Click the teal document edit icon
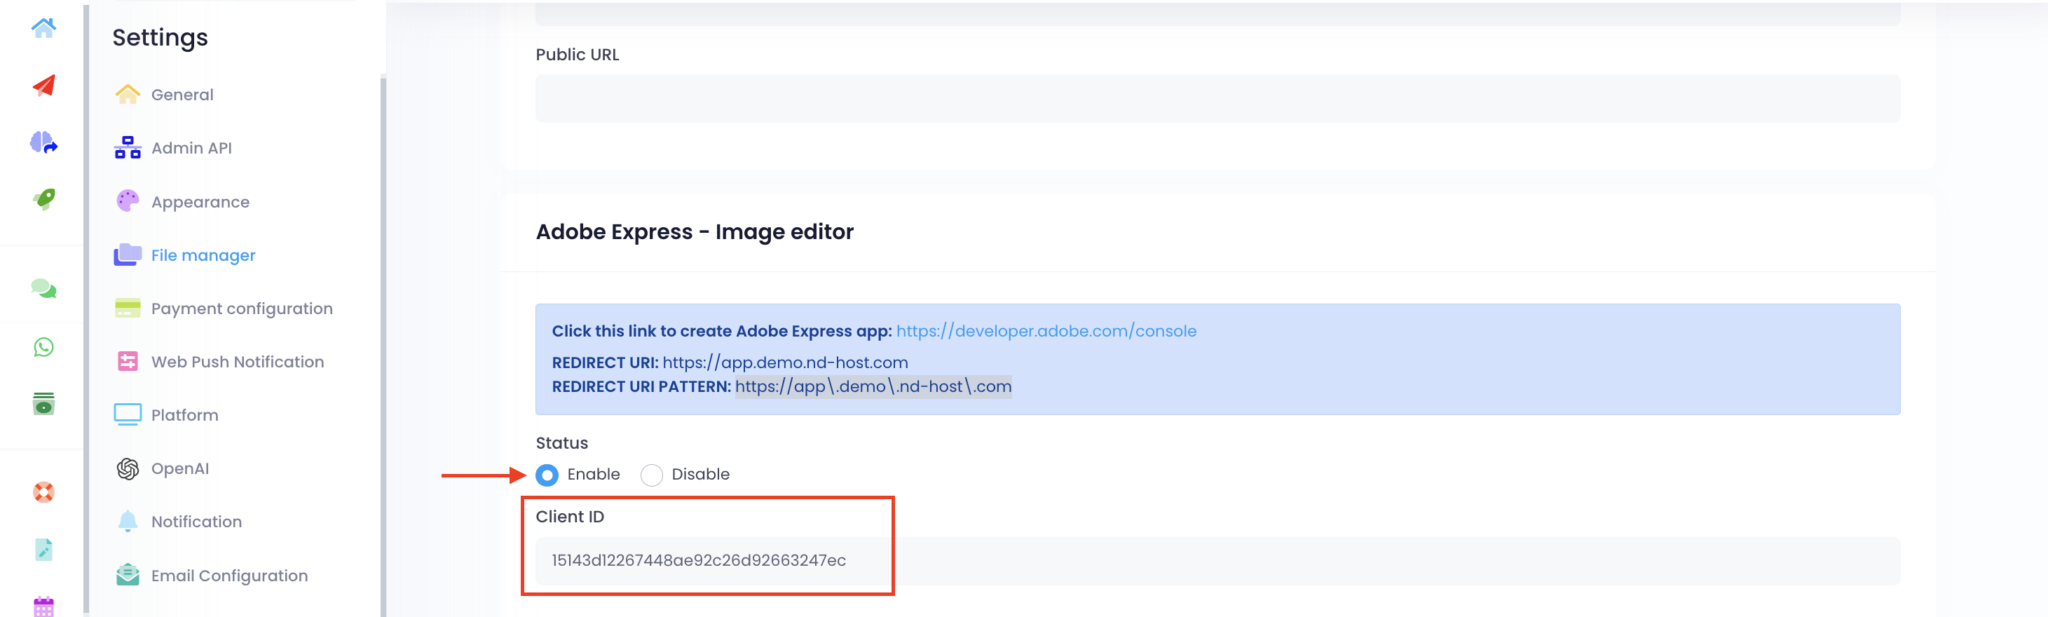The width and height of the screenshot is (2048, 617). [43, 549]
